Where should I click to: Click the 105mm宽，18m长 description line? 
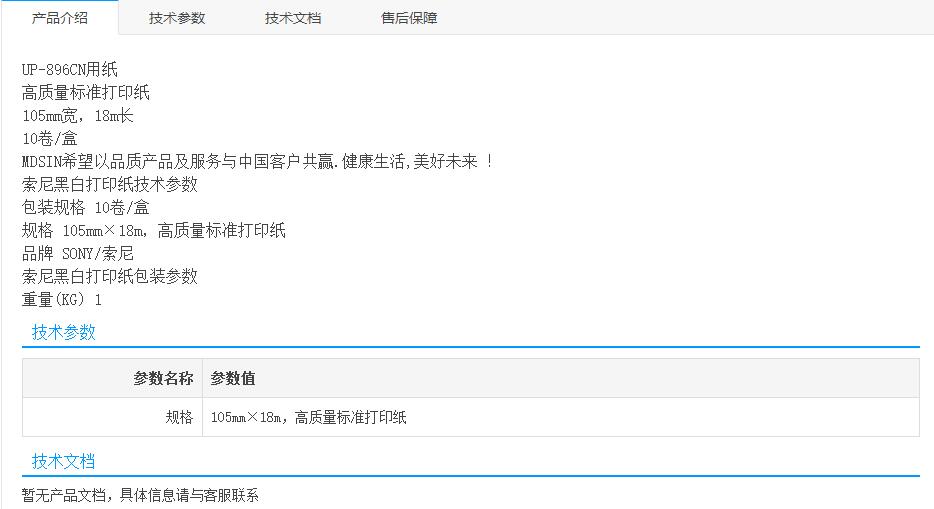[78, 116]
